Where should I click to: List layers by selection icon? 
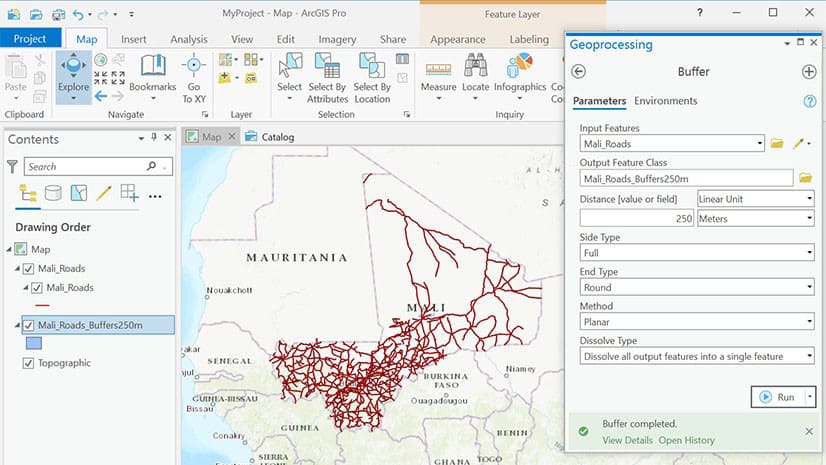click(78, 193)
